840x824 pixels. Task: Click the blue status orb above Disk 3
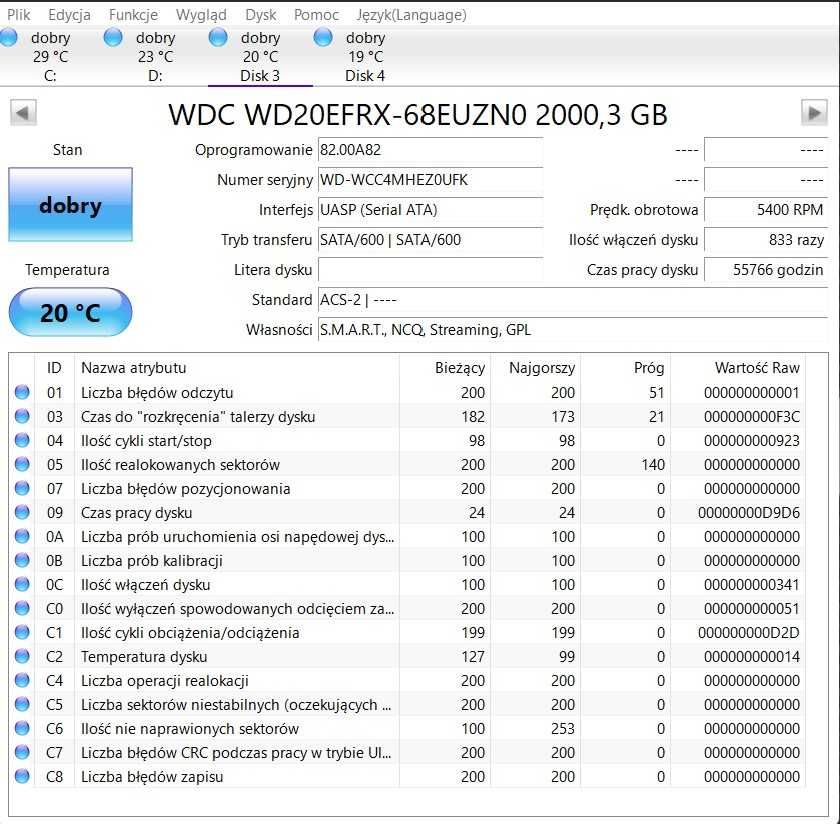[218, 38]
